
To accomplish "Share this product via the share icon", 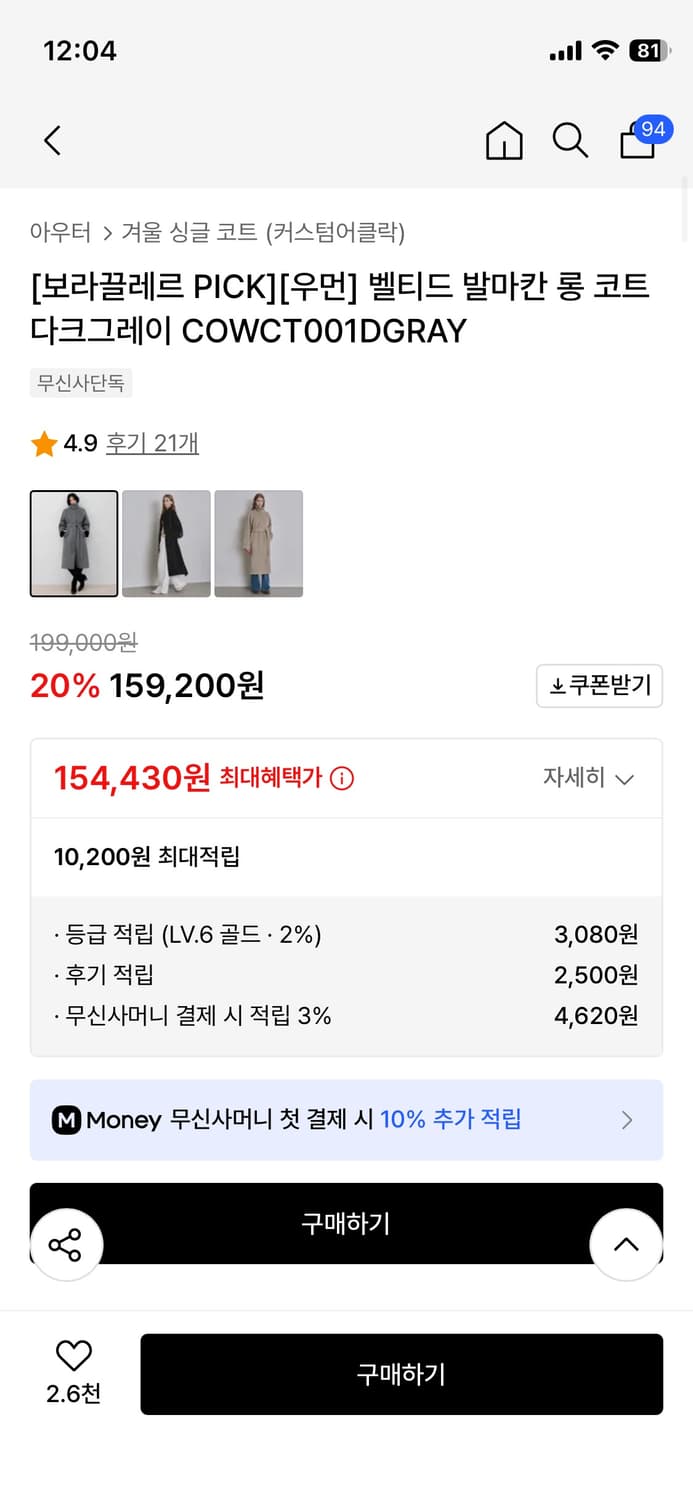I will (67, 1244).
